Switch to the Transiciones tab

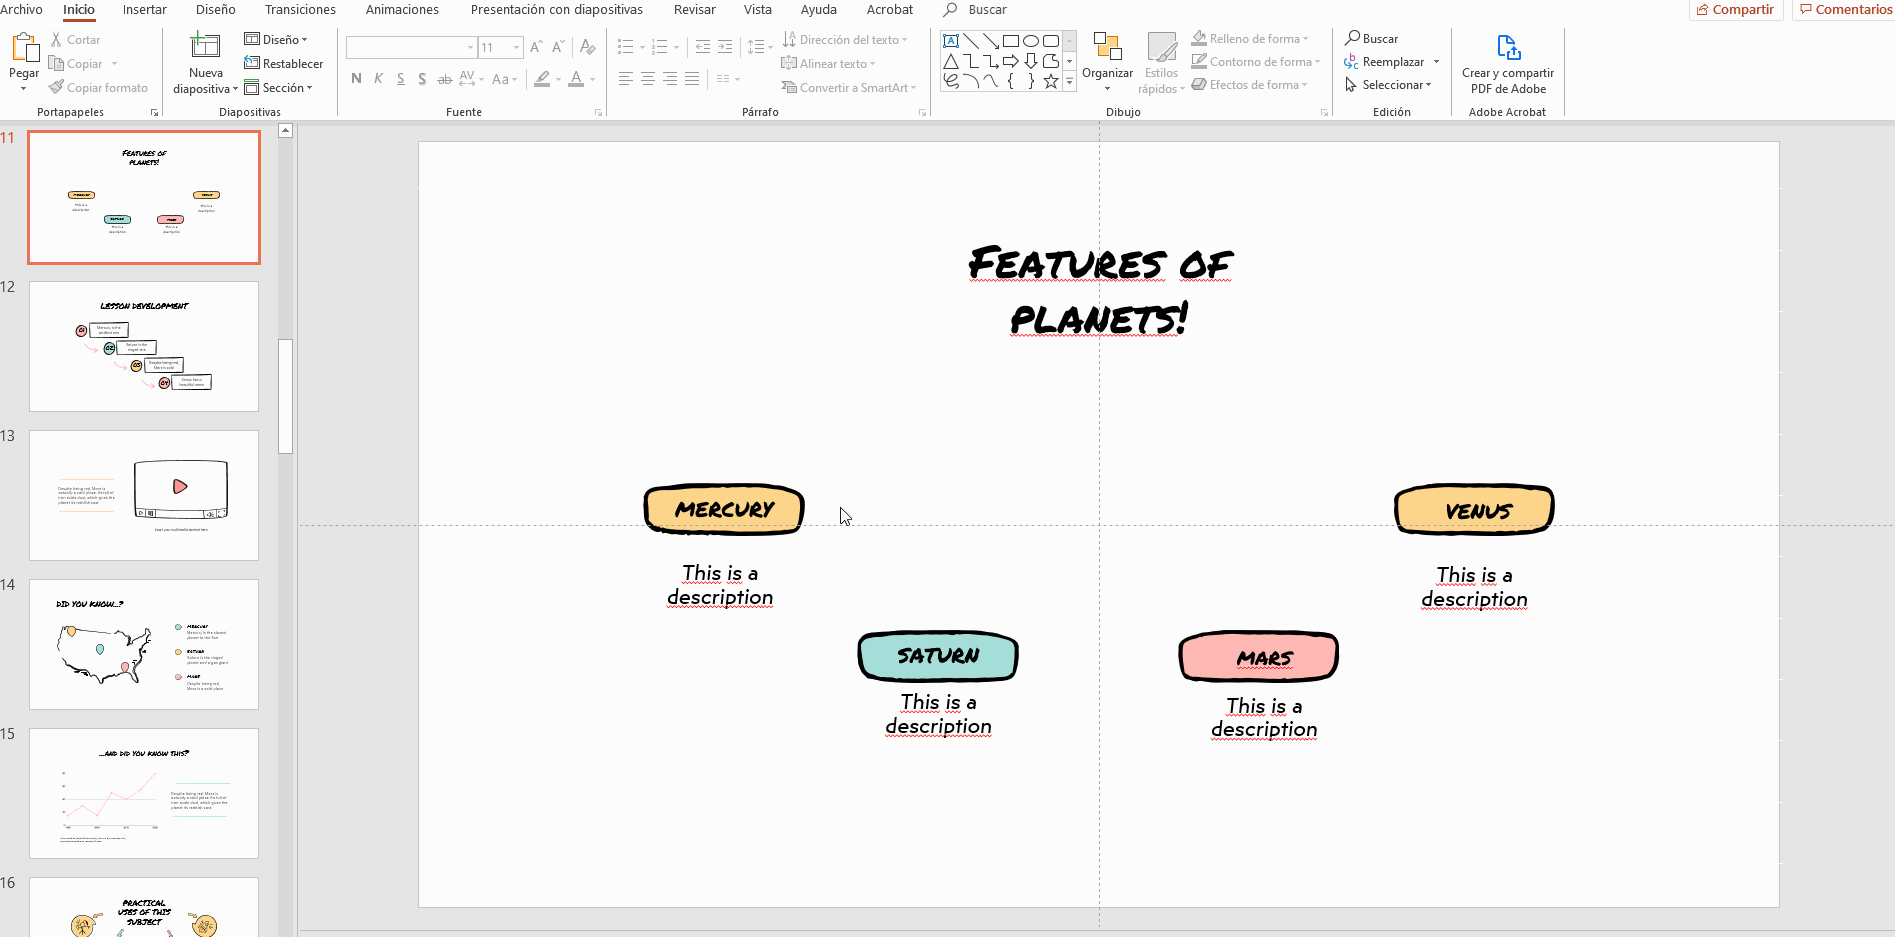point(300,9)
